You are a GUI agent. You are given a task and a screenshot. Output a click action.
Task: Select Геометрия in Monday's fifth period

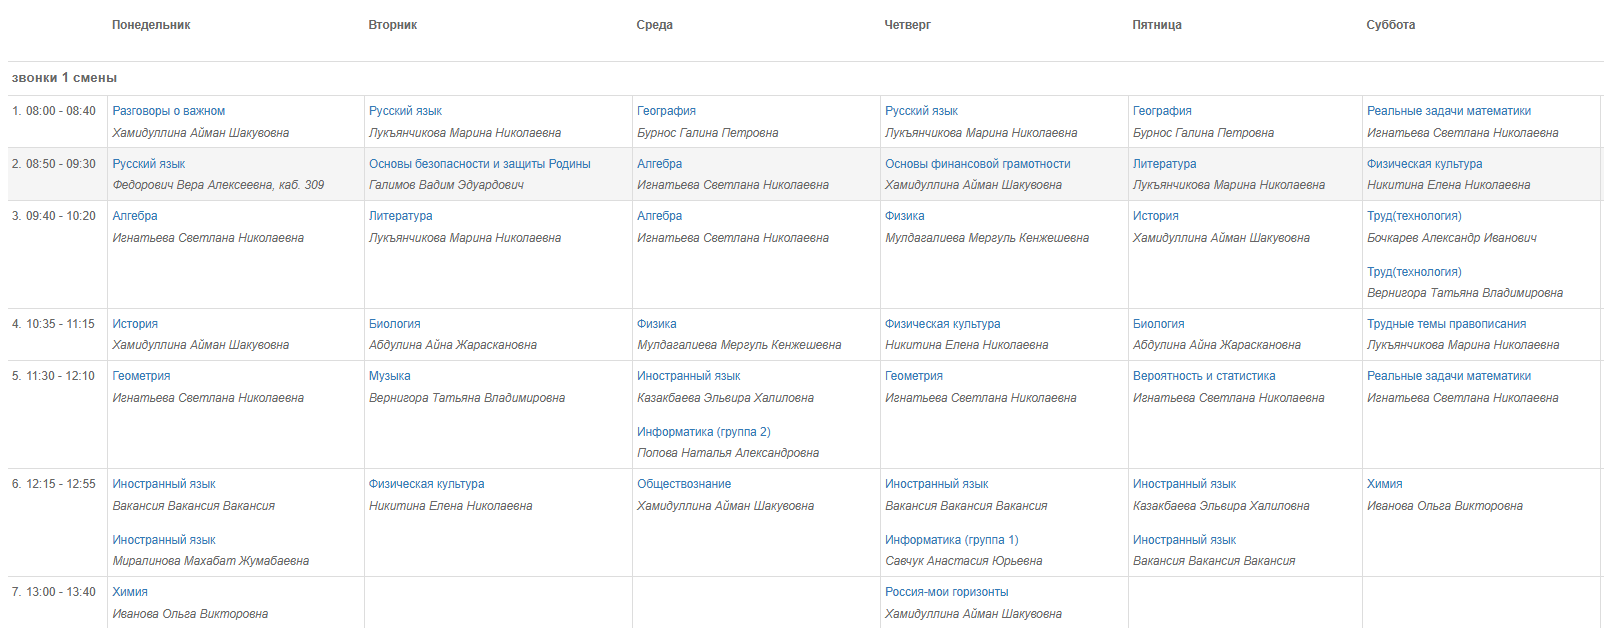click(x=141, y=376)
